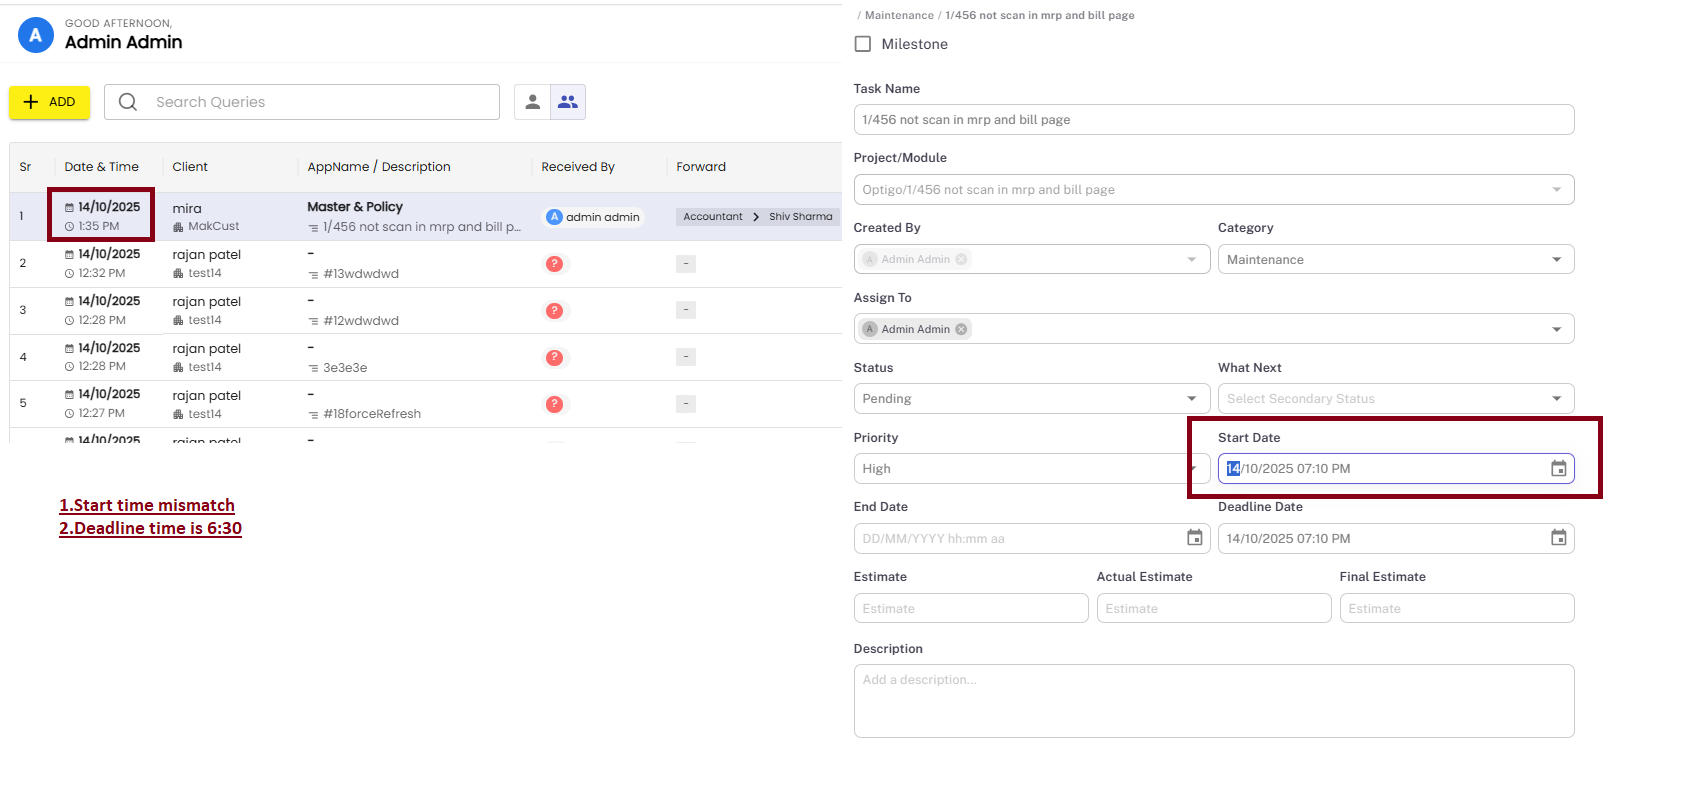Viewport: 1689px width, 804px height.
Task: Select the Date & Time column header
Action: coord(102,167)
